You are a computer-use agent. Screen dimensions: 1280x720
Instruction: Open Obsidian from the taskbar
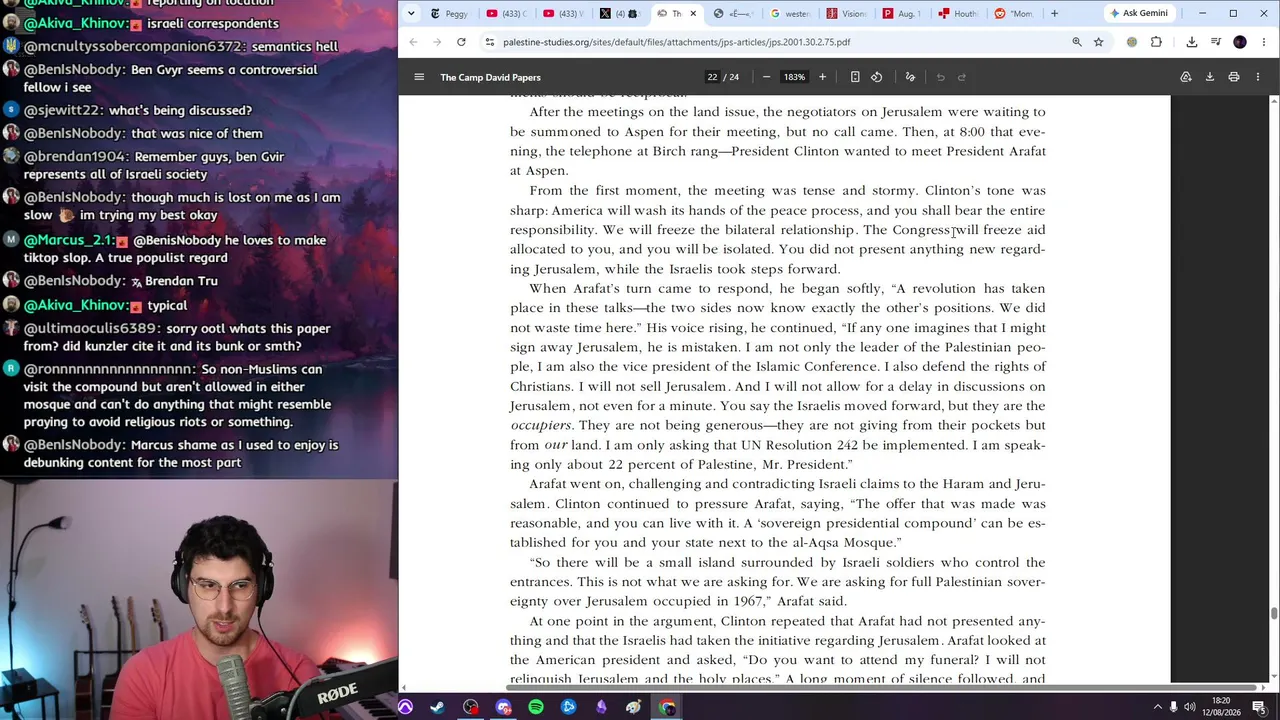point(601,707)
